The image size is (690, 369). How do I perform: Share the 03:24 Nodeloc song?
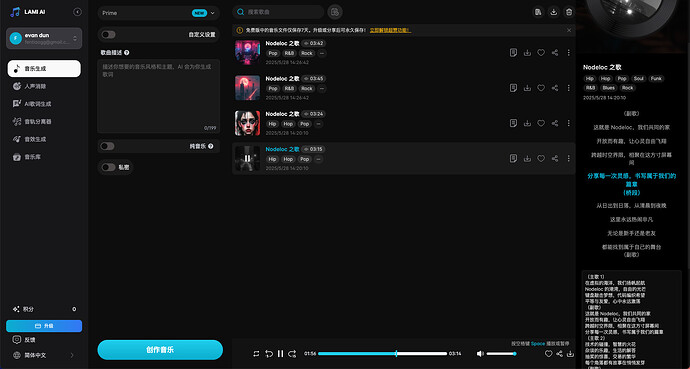(555, 123)
